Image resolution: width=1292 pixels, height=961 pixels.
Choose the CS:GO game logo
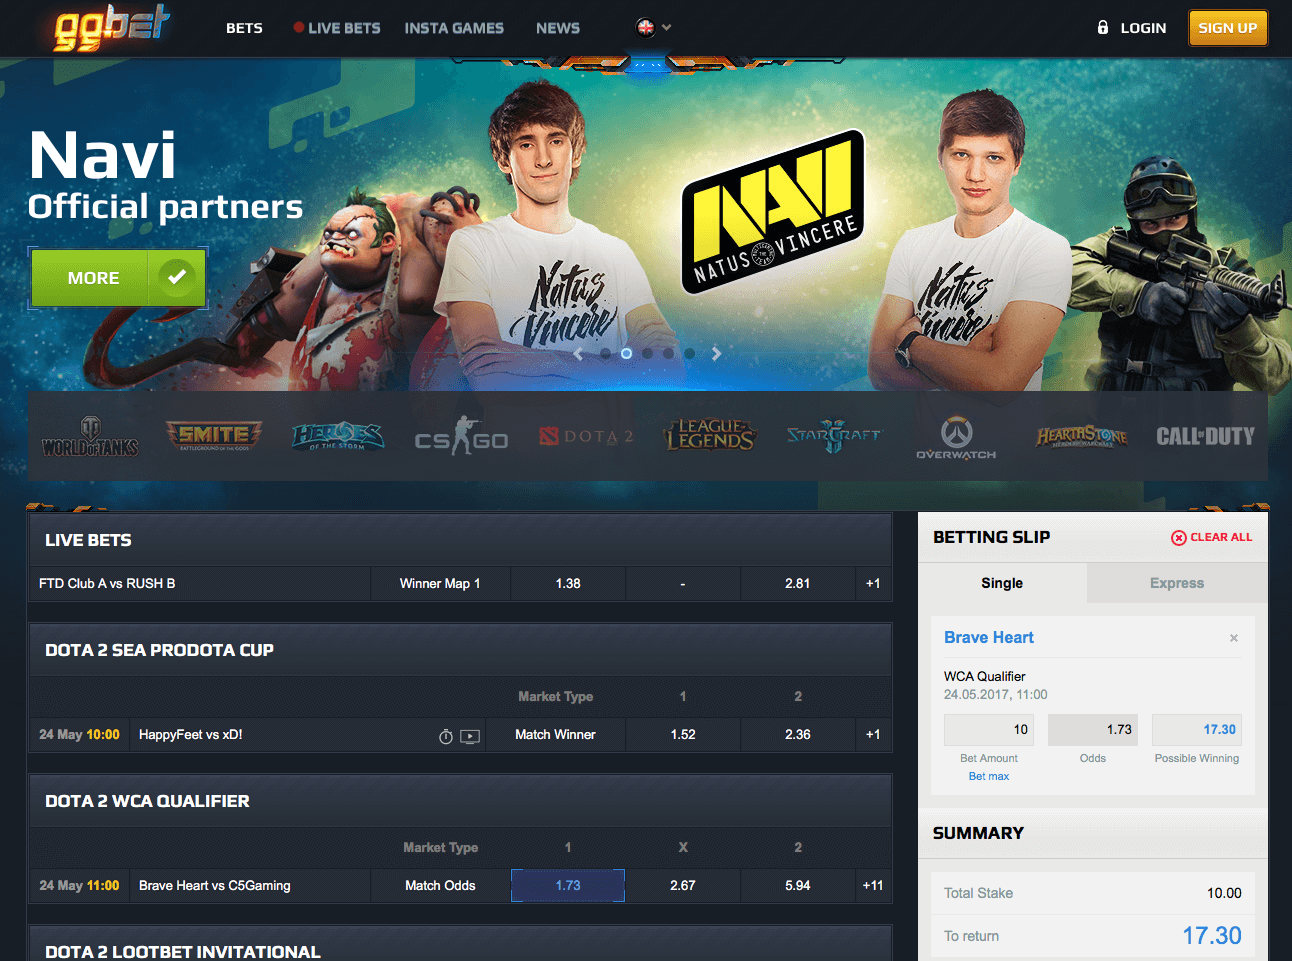(x=461, y=437)
